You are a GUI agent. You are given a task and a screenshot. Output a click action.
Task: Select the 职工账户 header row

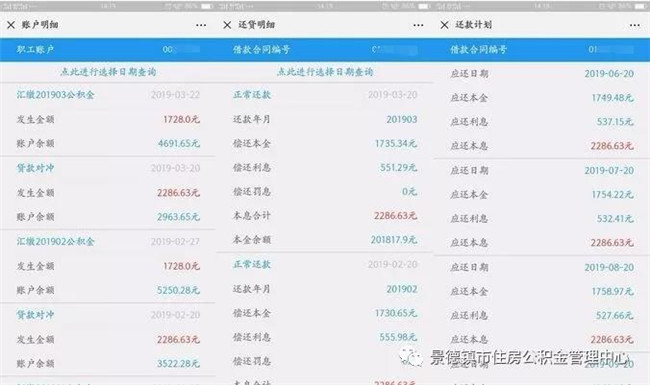(108, 50)
